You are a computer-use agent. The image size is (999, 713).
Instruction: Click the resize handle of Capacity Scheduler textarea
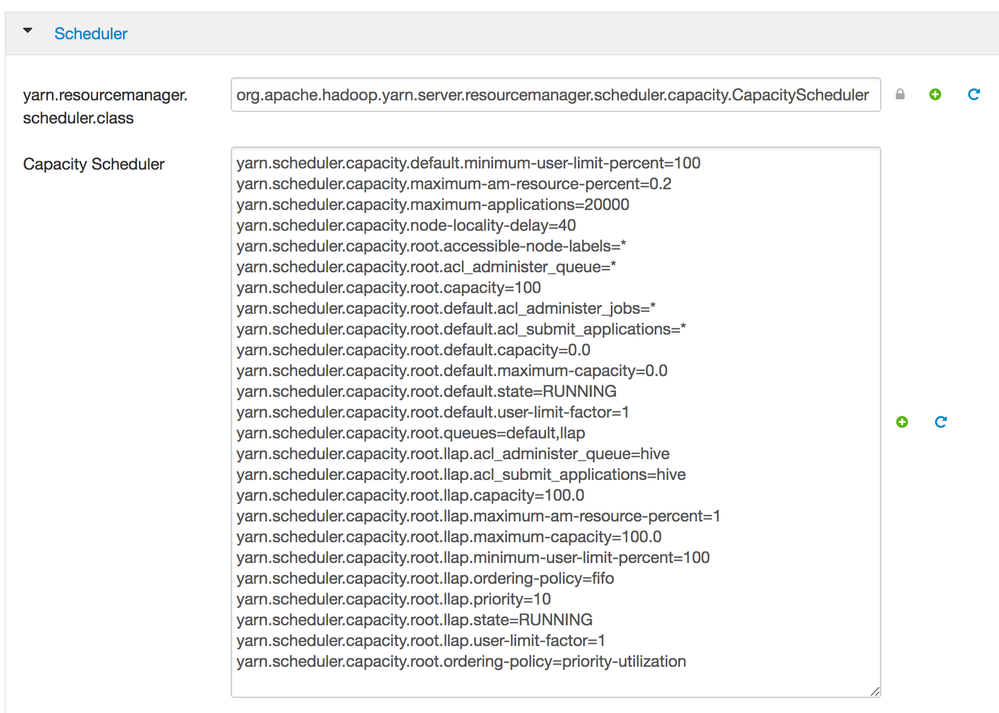click(x=875, y=691)
